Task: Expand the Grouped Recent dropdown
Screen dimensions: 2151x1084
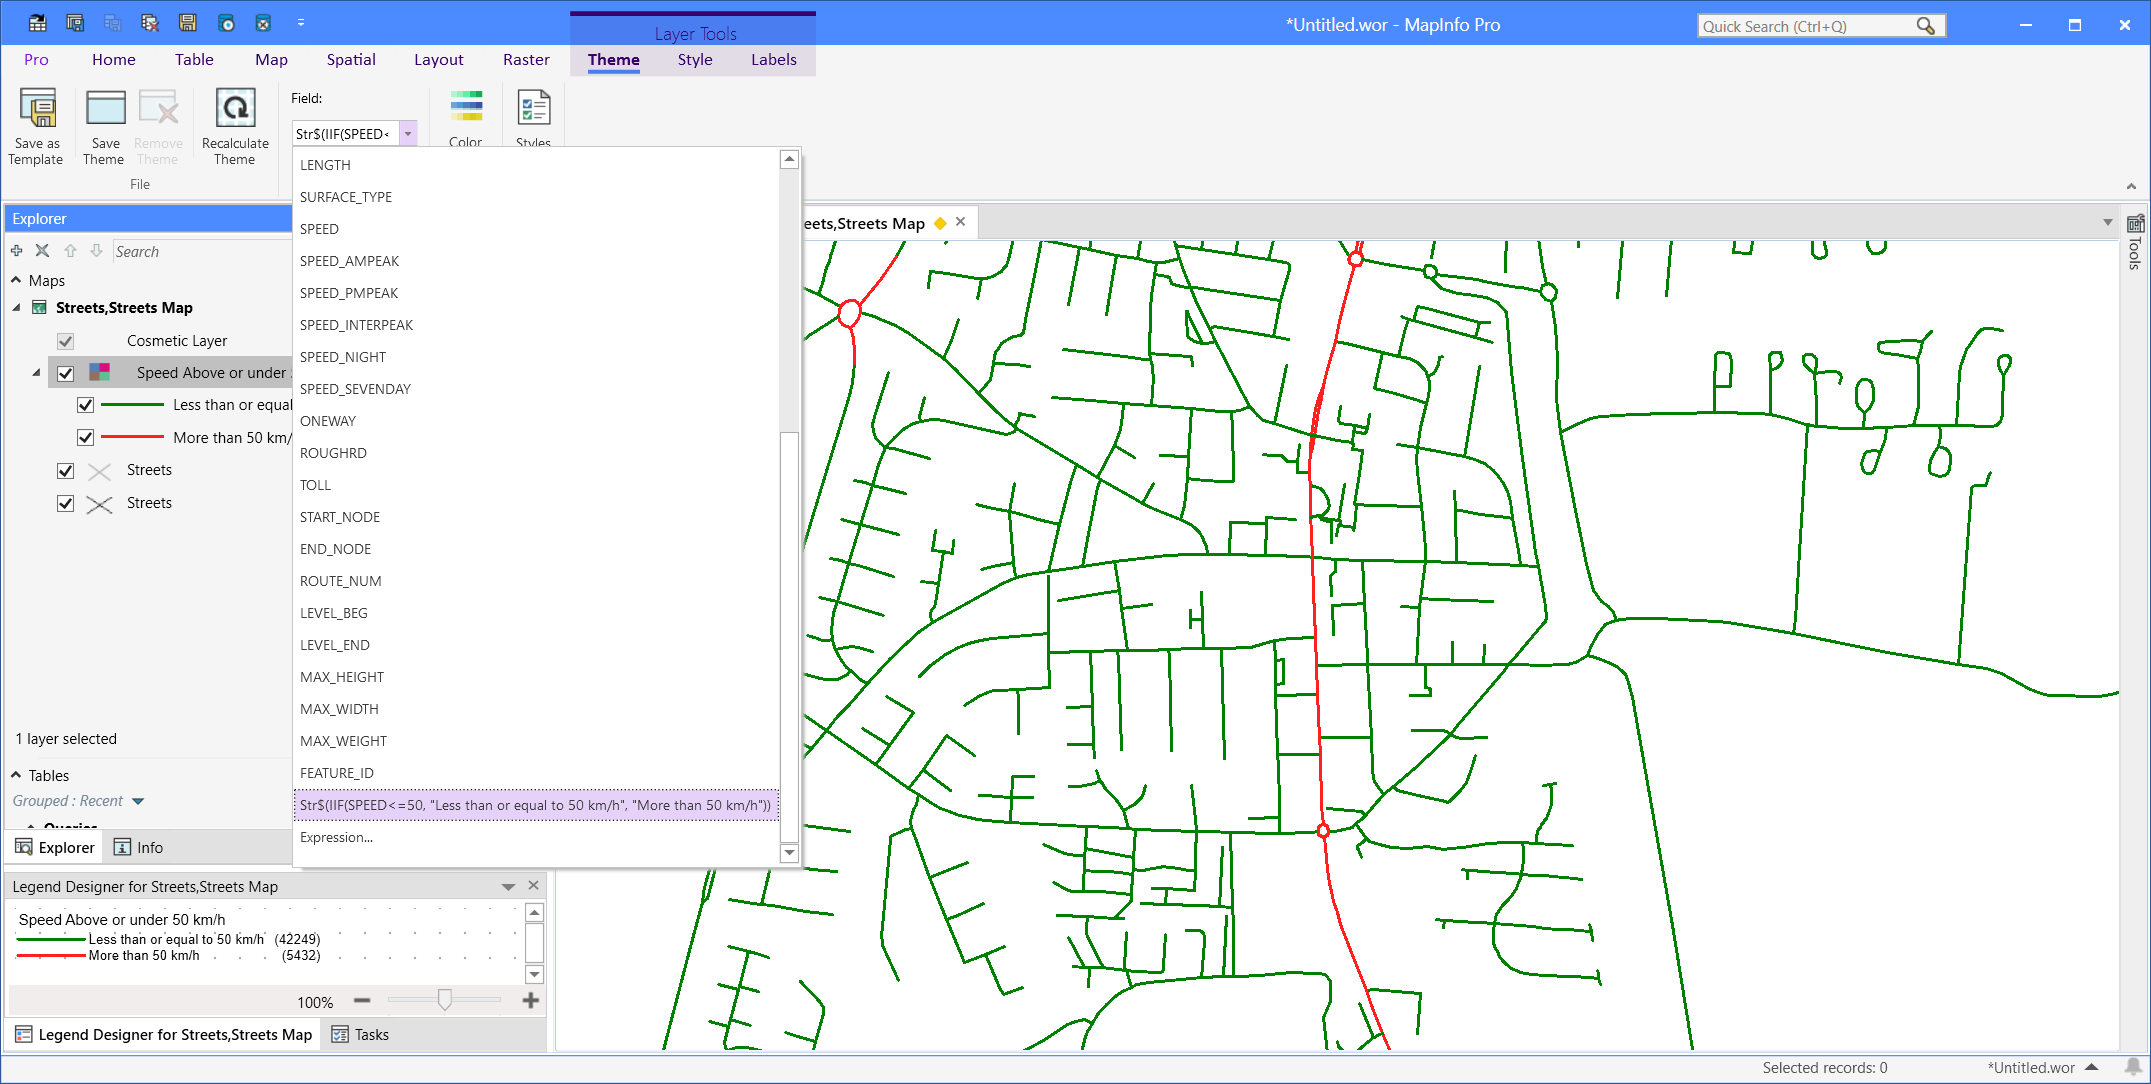Action: pyautogui.click(x=138, y=801)
